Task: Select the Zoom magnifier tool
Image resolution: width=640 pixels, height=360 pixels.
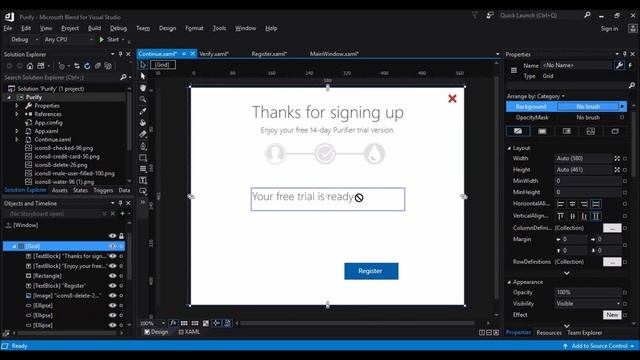Action: point(143,99)
